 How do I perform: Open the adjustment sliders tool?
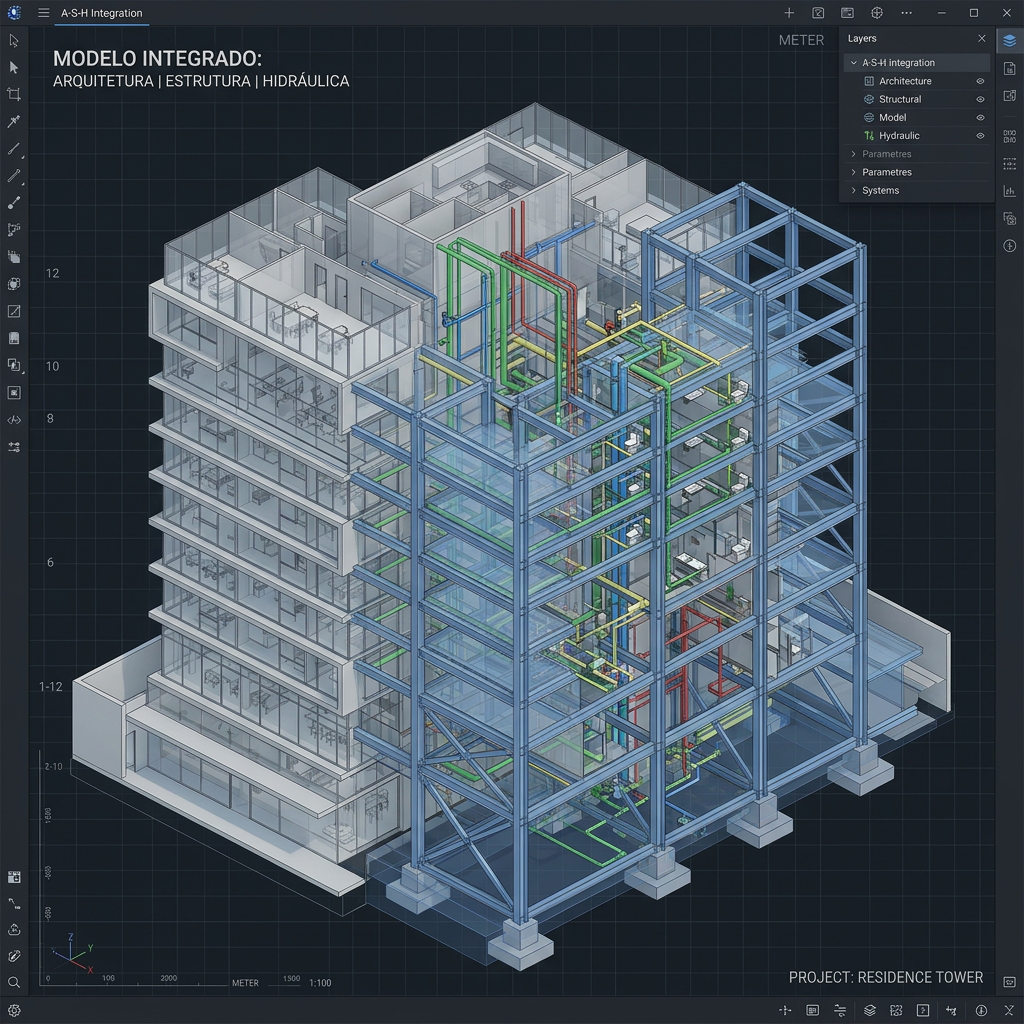coord(14,447)
